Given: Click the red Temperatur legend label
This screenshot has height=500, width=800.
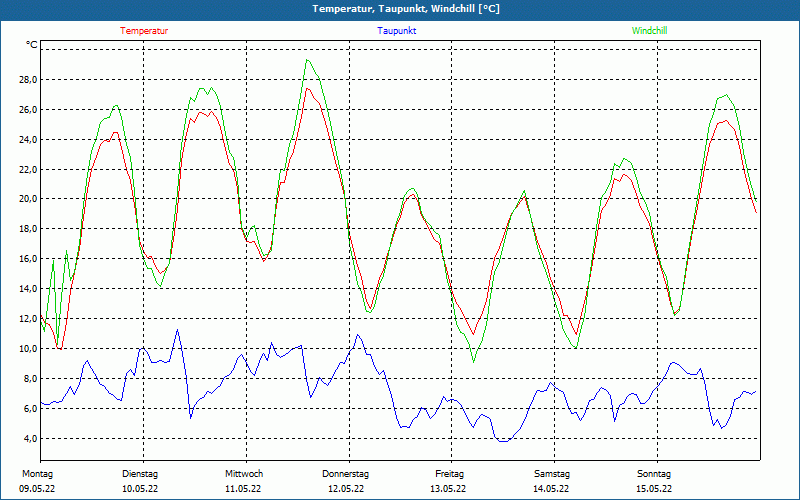Looking at the screenshot, I should [x=144, y=31].
